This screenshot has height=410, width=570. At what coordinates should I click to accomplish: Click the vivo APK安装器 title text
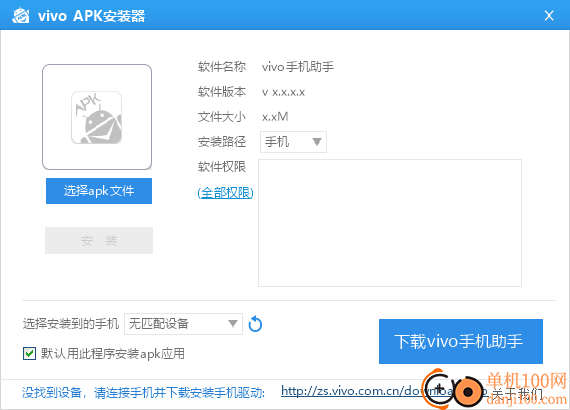click(x=91, y=16)
